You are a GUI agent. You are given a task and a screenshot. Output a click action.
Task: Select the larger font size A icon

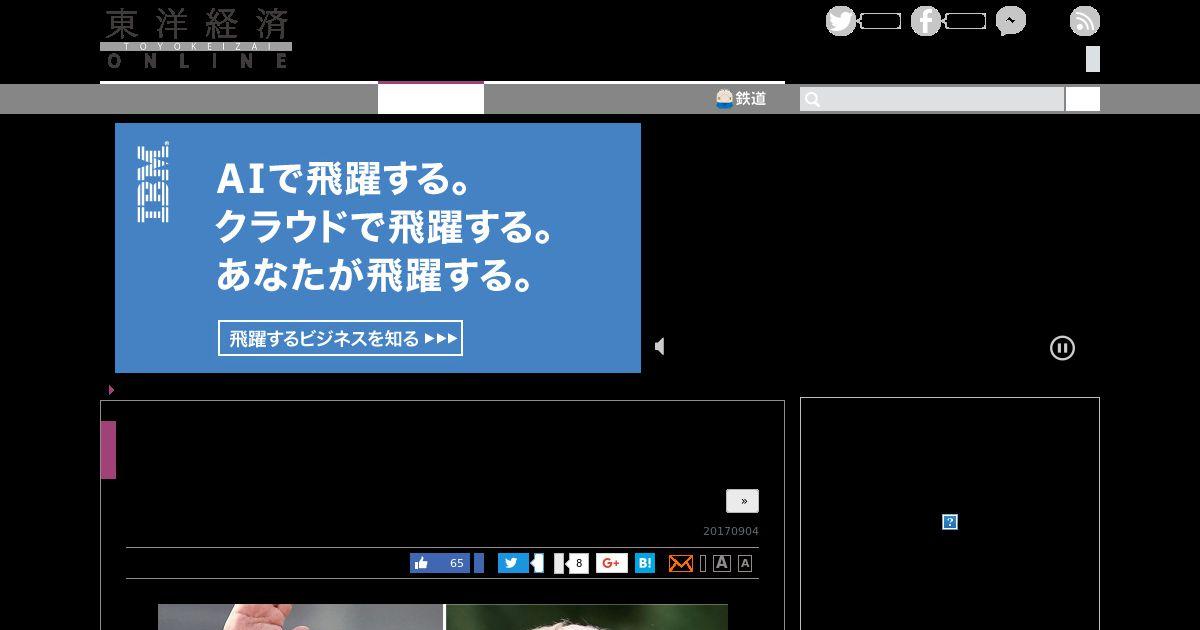722,563
